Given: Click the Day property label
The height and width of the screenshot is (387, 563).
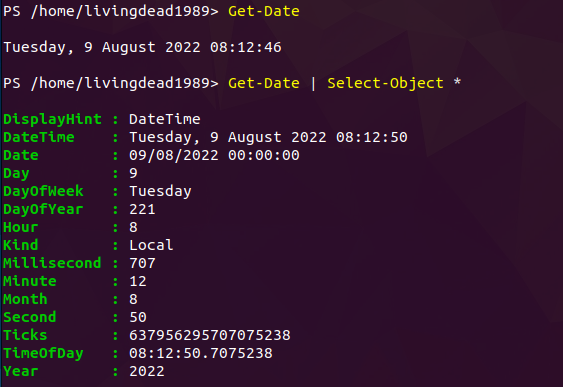Looking at the screenshot, I should [16, 173].
